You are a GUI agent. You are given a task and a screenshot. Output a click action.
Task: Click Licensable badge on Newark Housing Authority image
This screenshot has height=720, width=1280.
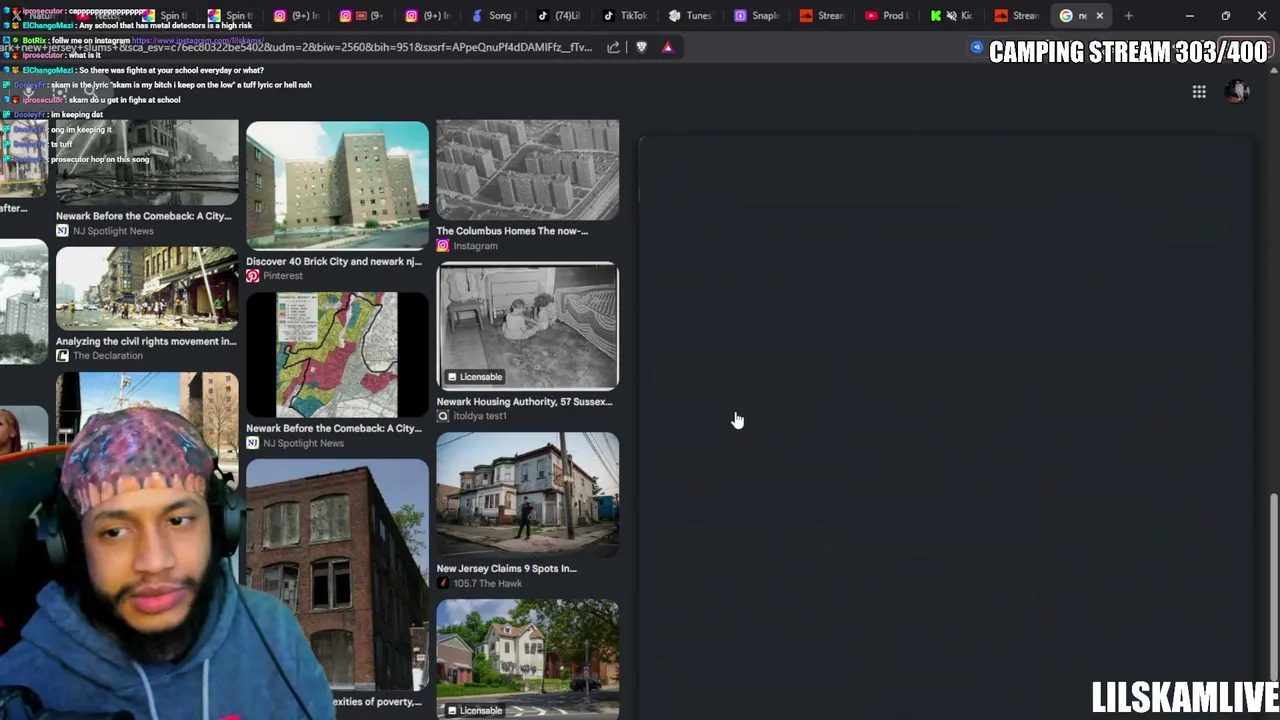click(x=475, y=377)
